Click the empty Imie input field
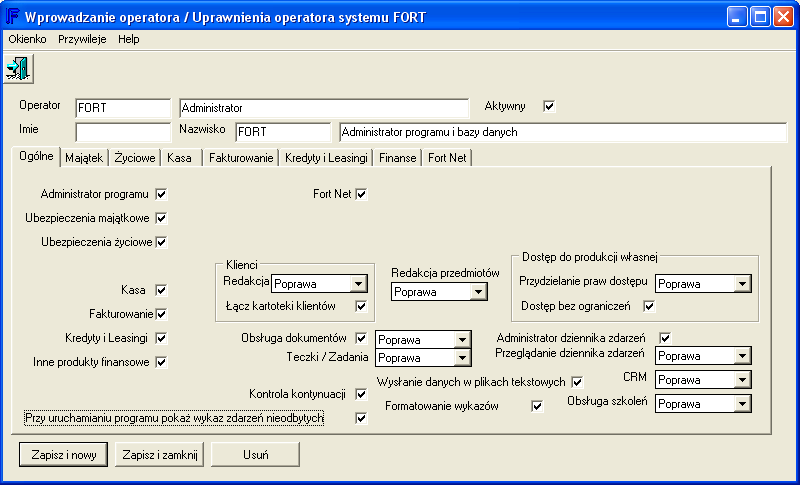 (x=123, y=132)
